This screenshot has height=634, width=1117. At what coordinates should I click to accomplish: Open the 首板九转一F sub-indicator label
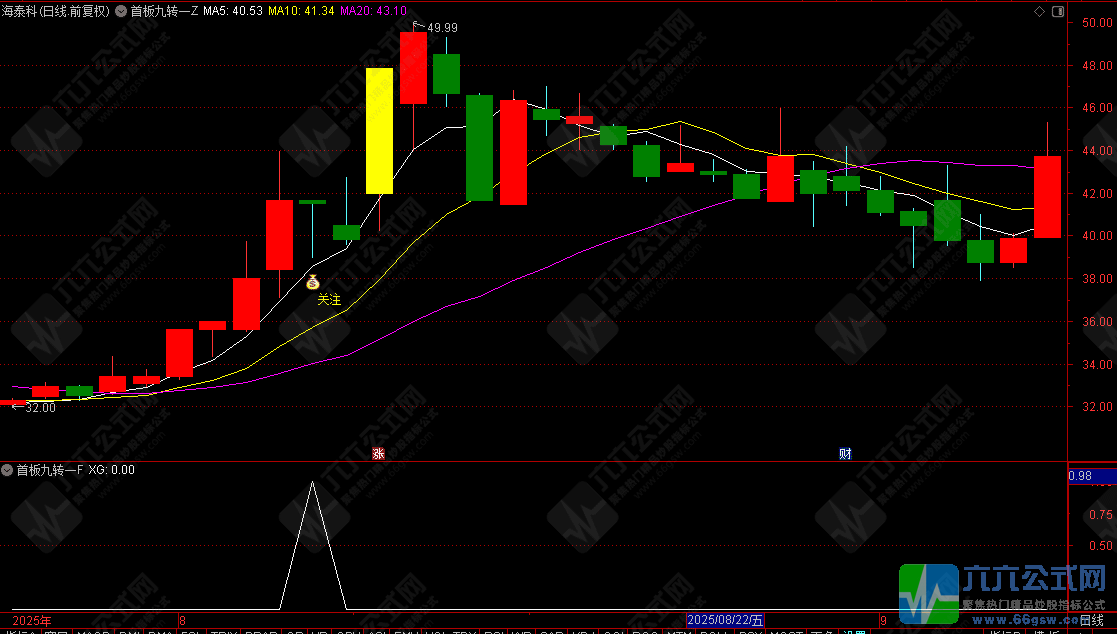pos(49,470)
